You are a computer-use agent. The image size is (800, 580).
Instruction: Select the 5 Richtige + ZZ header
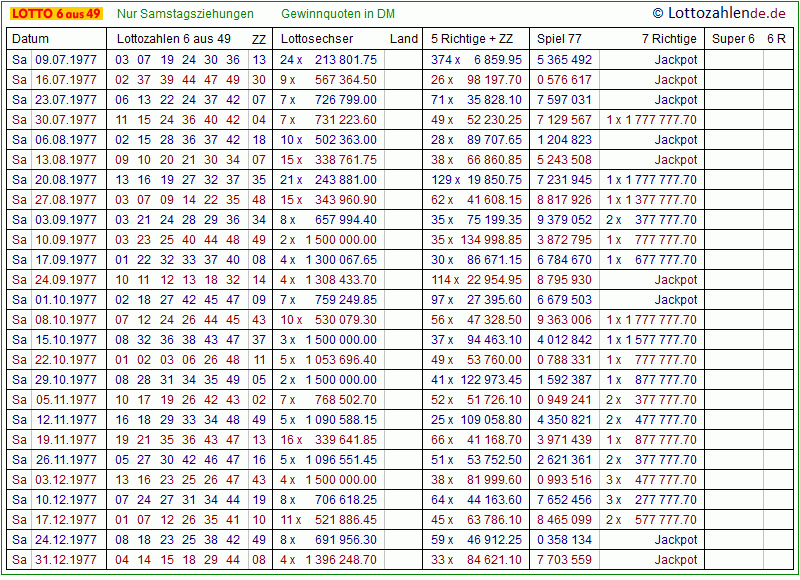472,39
